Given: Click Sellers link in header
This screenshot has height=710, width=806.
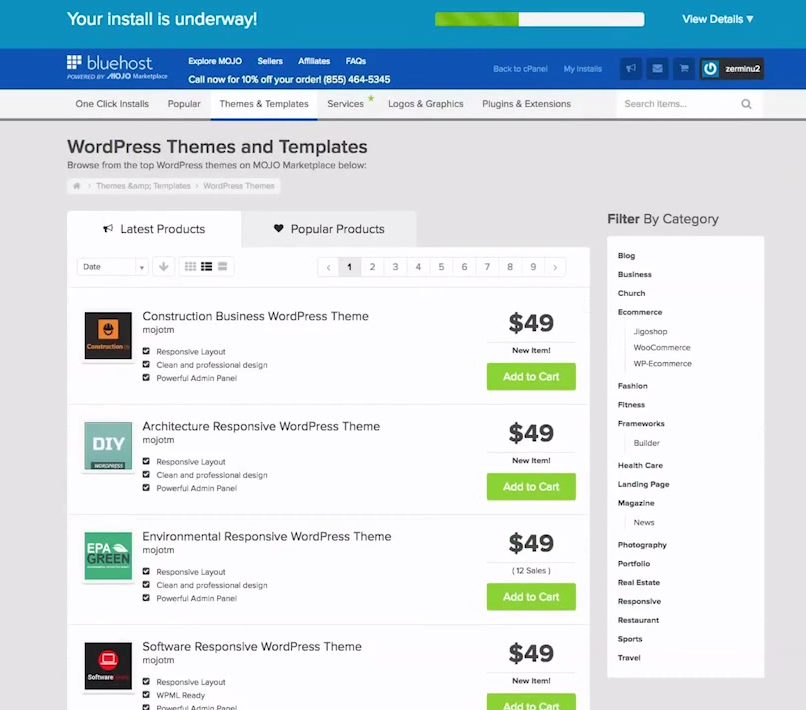Looking at the screenshot, I should 270,61.
